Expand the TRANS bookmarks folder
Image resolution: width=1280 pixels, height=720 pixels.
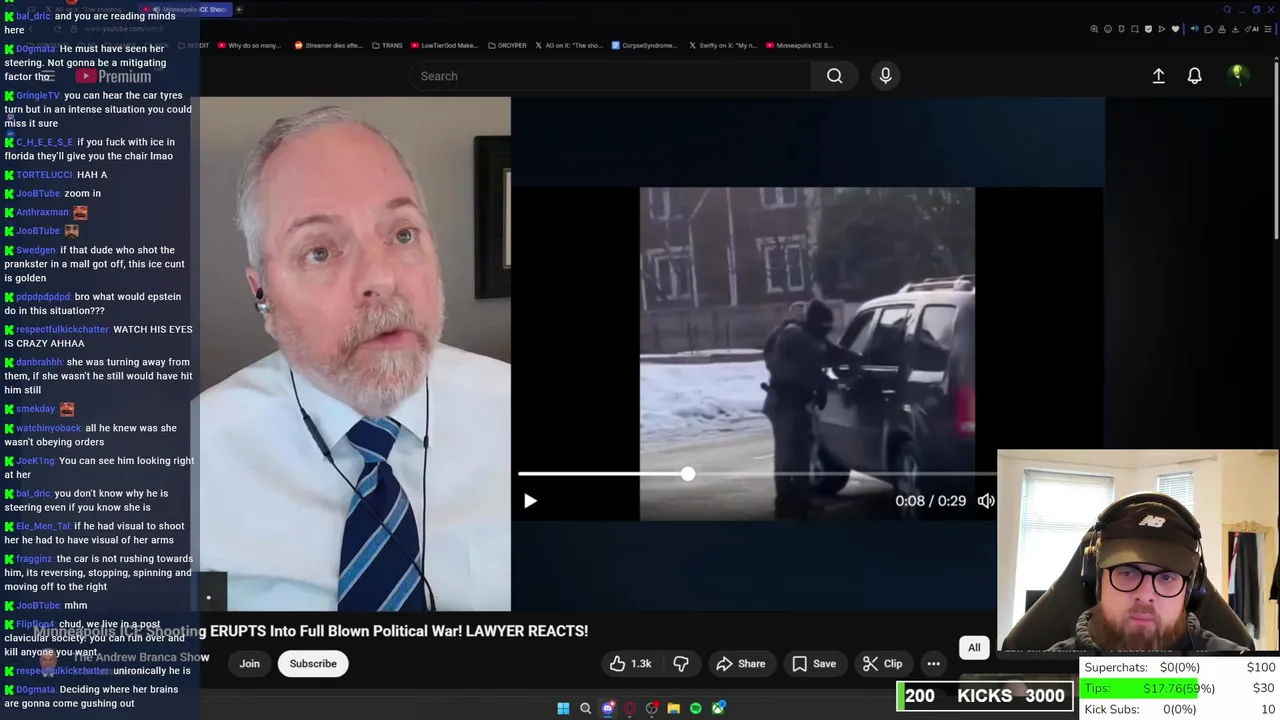pos(388,45)
